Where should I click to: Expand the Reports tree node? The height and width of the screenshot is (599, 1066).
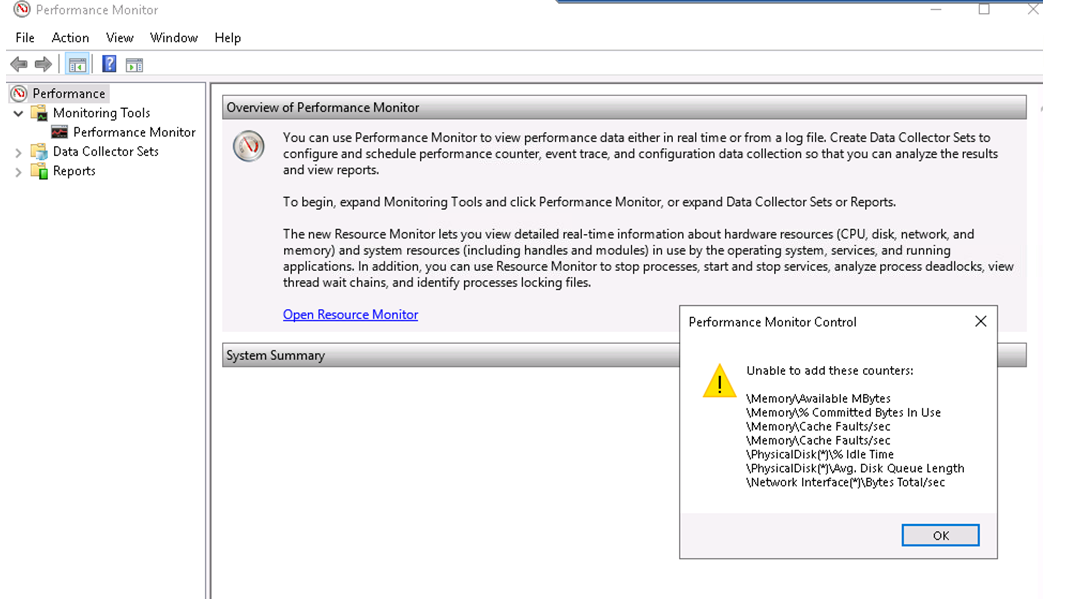pyautogui.click(x=18, y=171)
